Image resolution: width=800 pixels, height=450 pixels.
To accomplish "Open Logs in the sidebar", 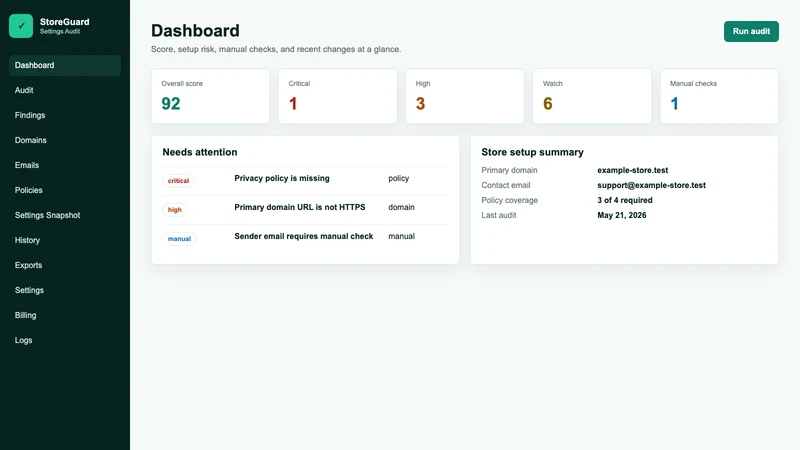I will pyautogui.click(x=65, y=340).
